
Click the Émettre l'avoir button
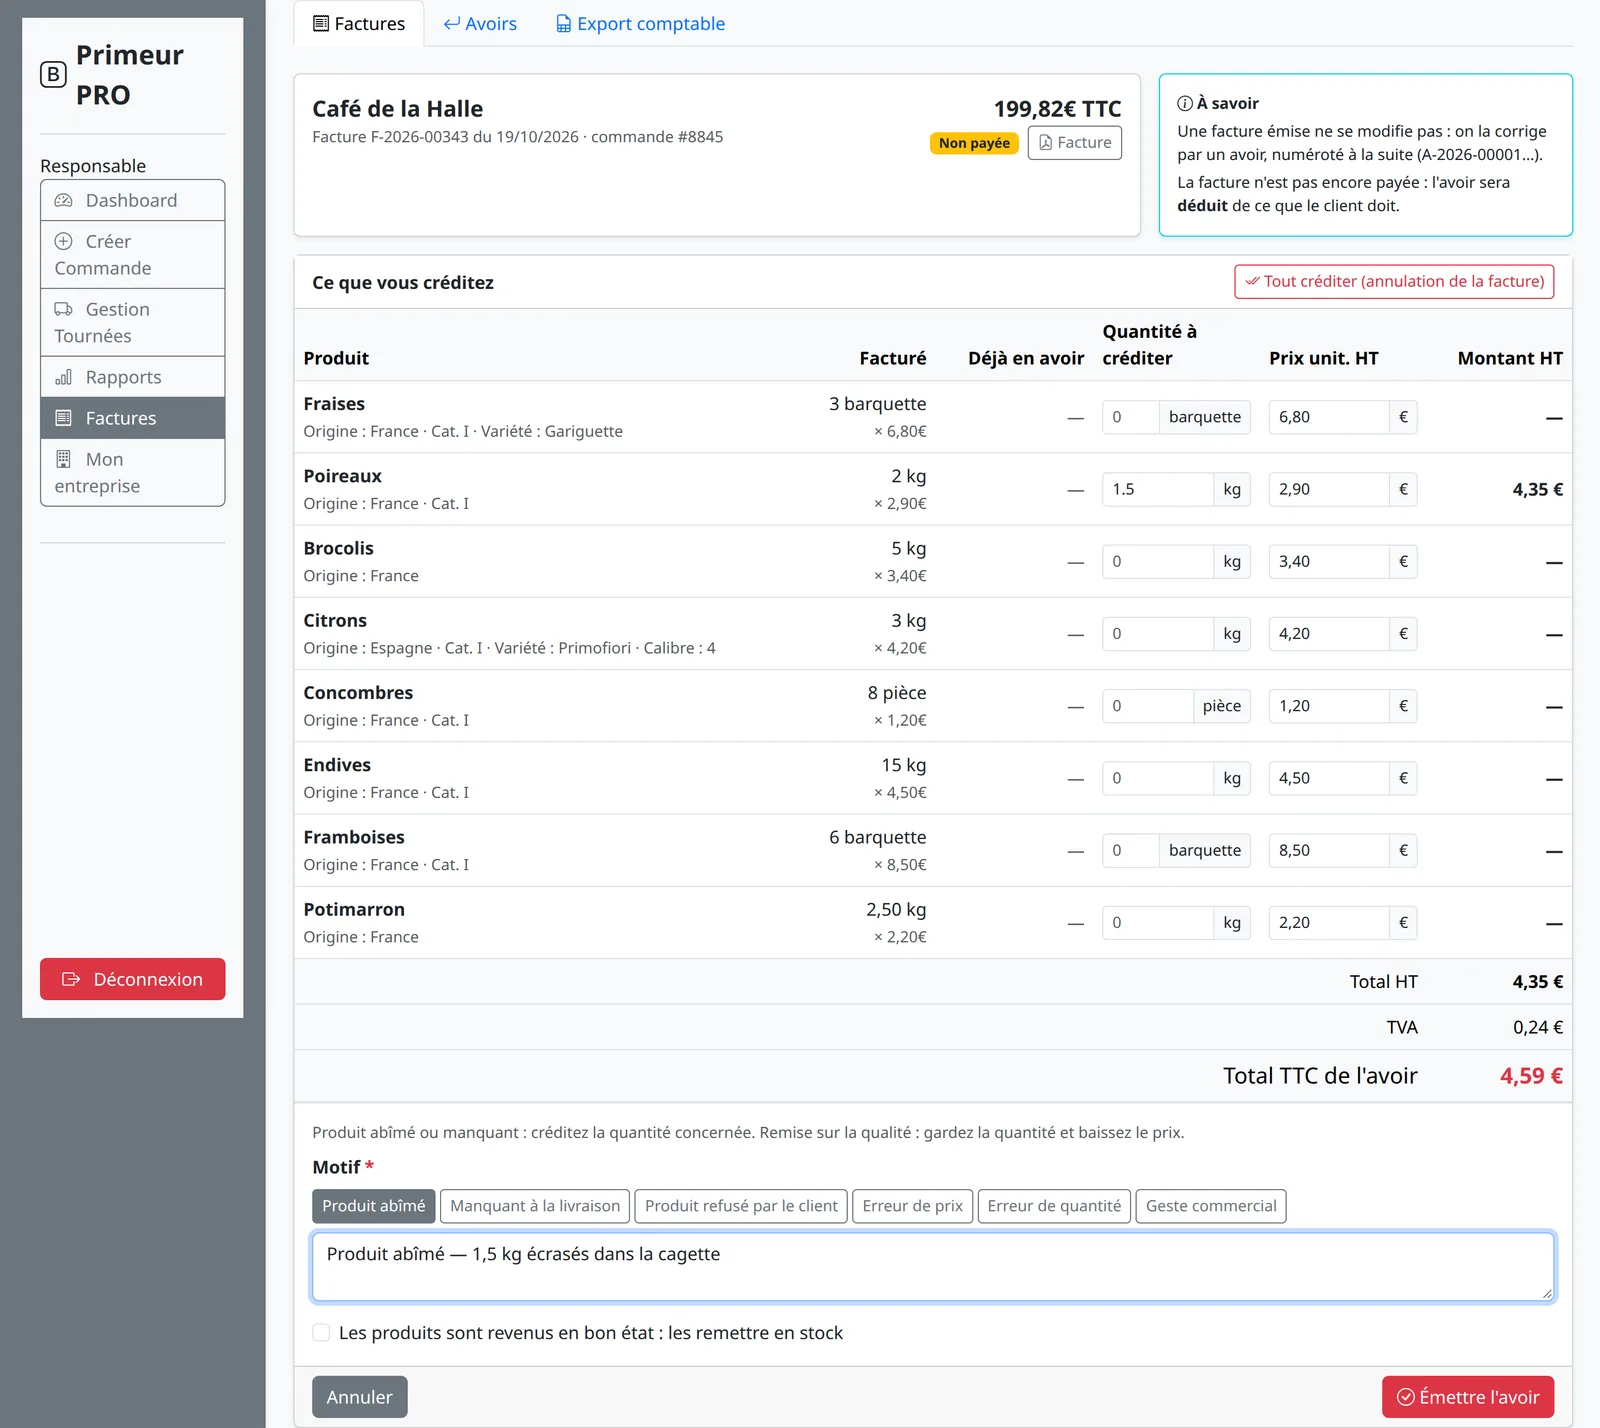click(x=1468, y=1397)
